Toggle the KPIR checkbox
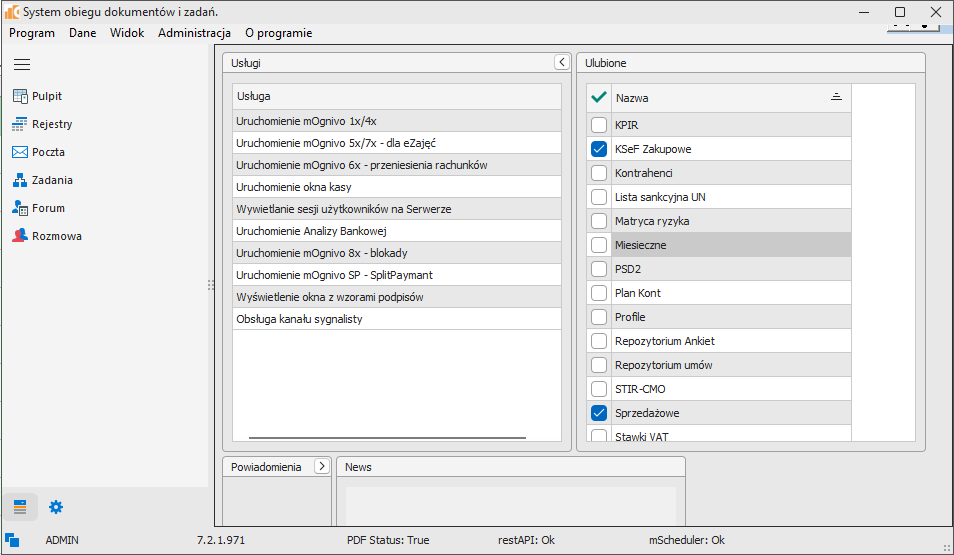The height and width of the screenshot is (555, 954). pos(599,125)
